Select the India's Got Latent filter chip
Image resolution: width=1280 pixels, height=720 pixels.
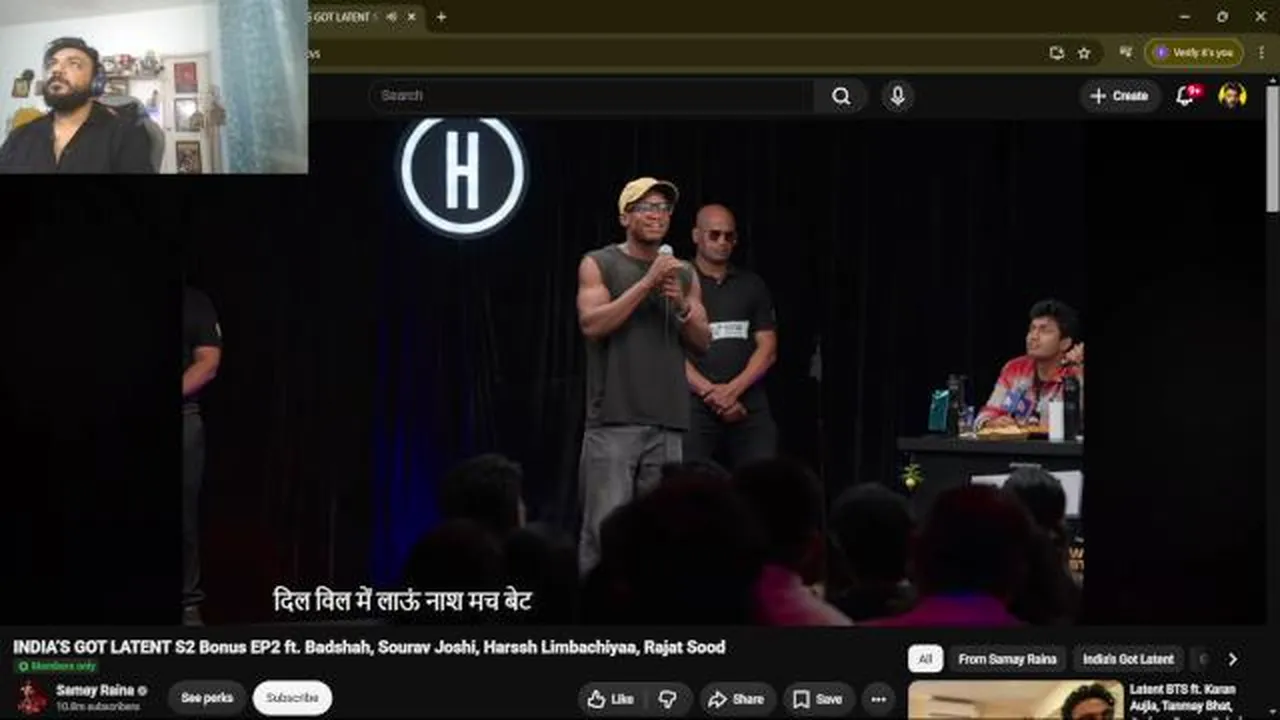1128,659
